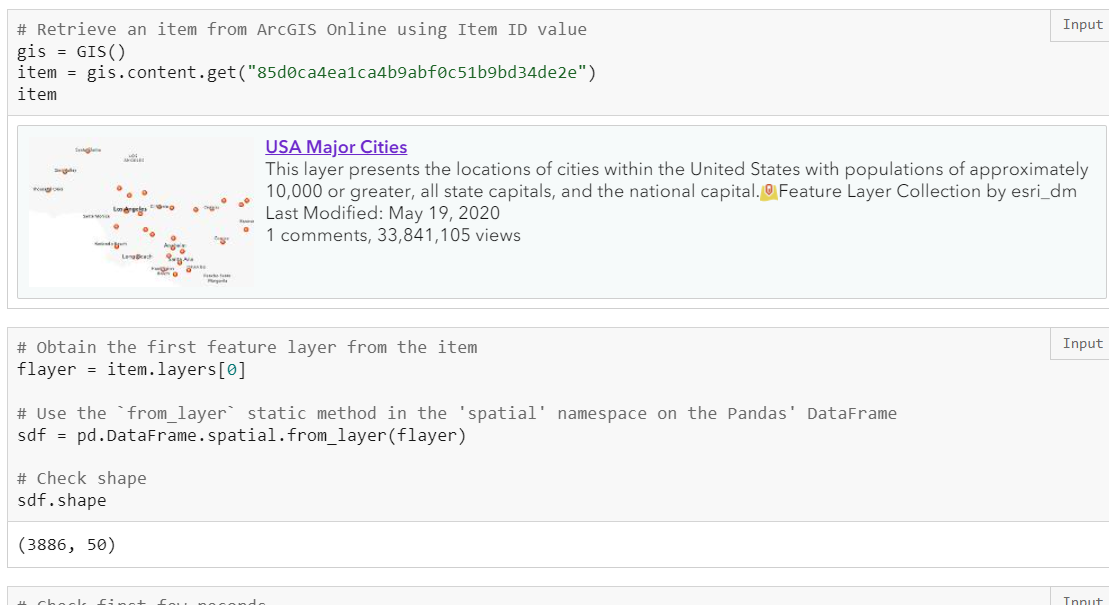Viewport: 1109px width, 605px height.
Task: Click the Input label of the flayer cell
Action: pos(1082,344)
